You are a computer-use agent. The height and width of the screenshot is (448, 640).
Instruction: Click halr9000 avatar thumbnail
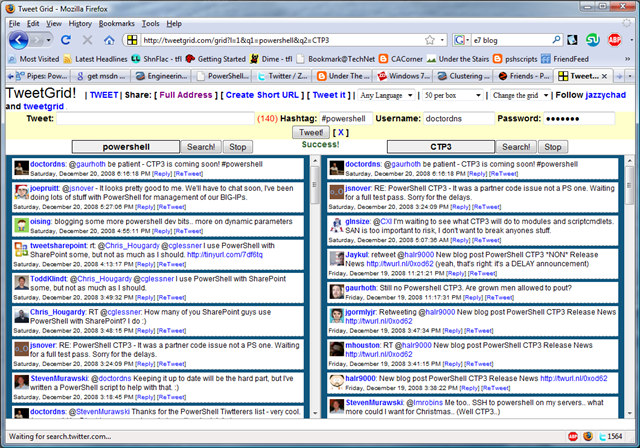(337, 381)
